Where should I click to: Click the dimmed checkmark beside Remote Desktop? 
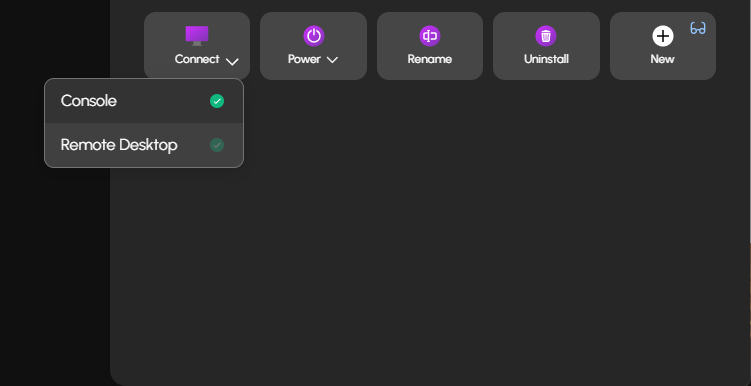(x=217, y=145)
